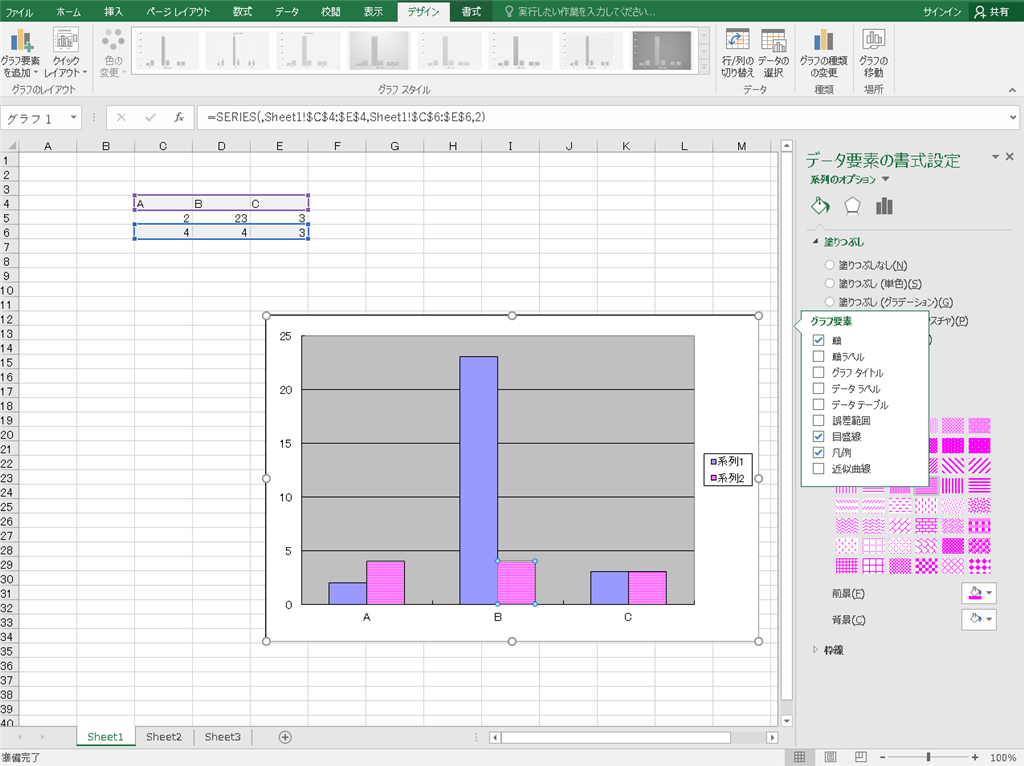Screen dimensions: 1024x766
Task: Select the Series Options bar chart icon
Action: [884, 206]
